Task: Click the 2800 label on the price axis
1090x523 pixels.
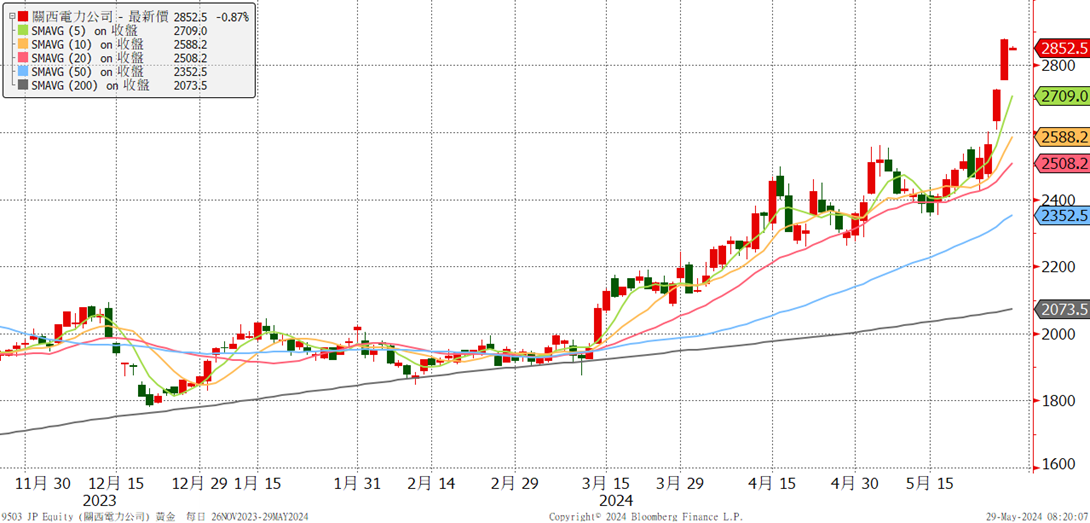Action: tap(1059, 65)
